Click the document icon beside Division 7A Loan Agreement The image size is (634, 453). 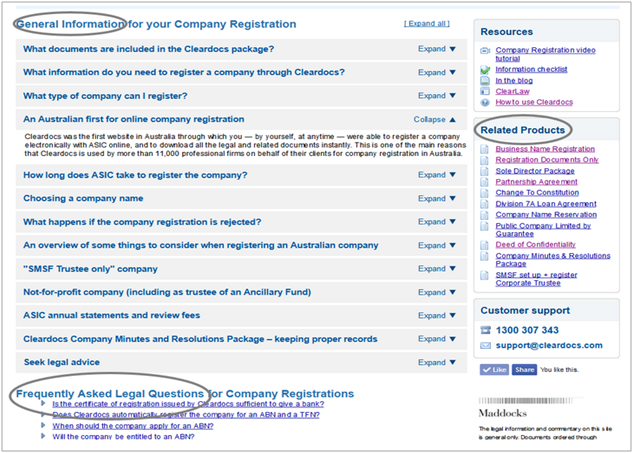pos(484,204)
